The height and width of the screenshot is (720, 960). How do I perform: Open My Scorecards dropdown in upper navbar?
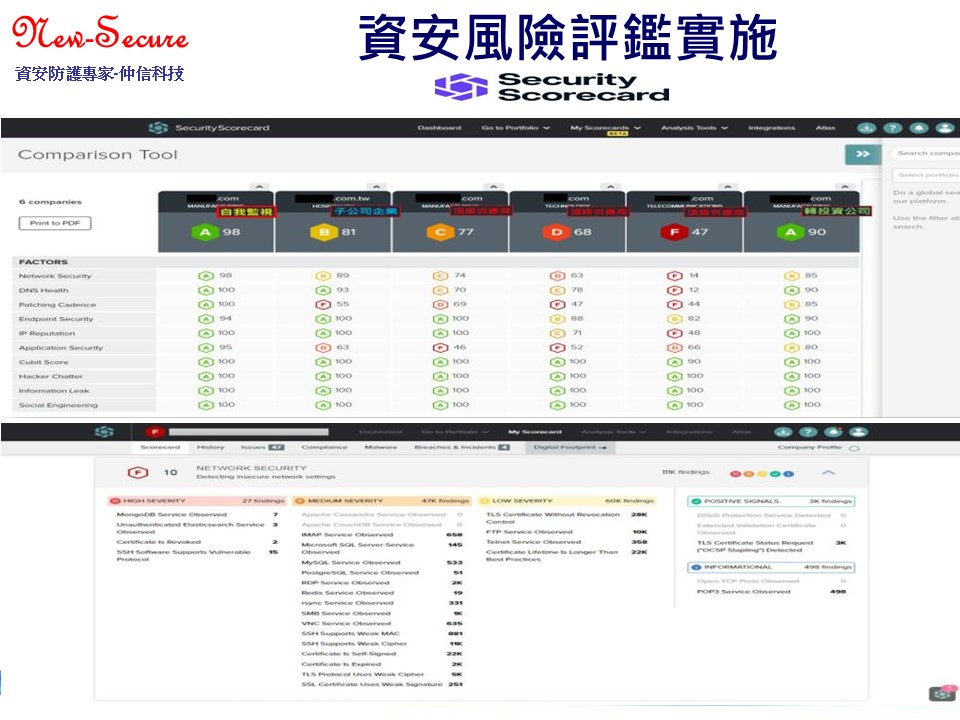click(606, 128)
